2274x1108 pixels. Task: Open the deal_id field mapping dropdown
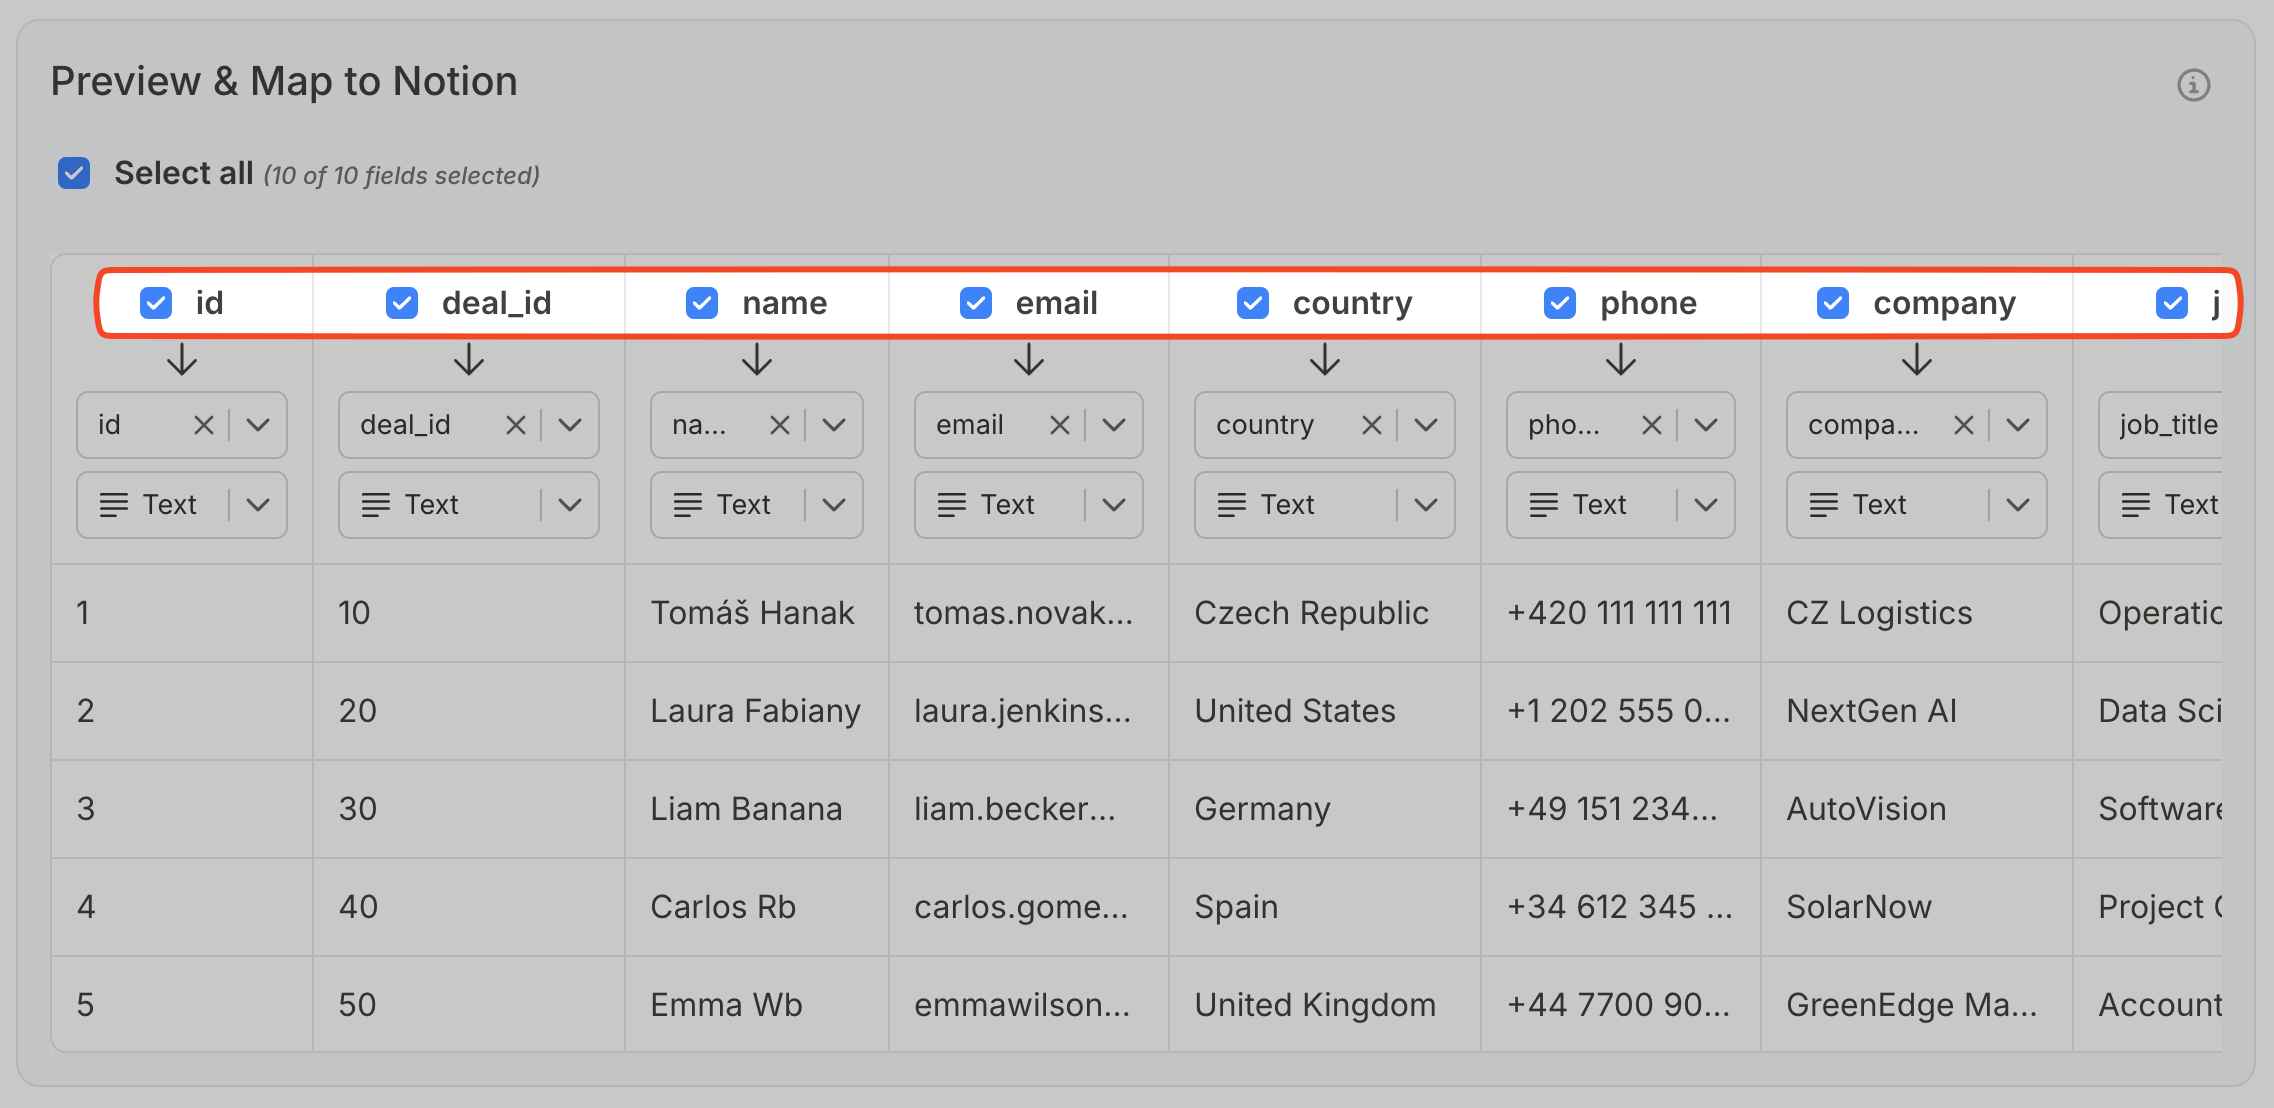(x=569, y=424)
